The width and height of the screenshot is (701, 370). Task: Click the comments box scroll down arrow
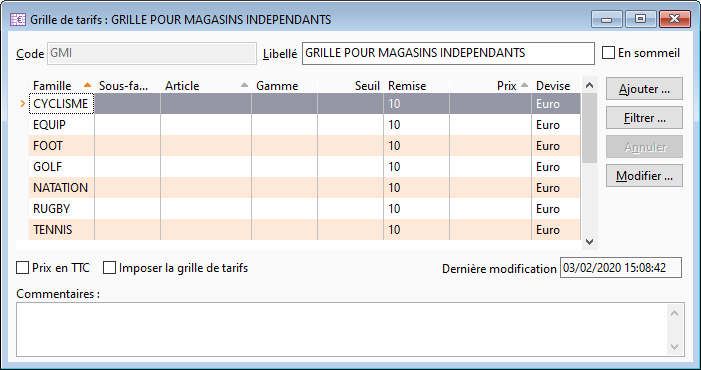[675, 347]
